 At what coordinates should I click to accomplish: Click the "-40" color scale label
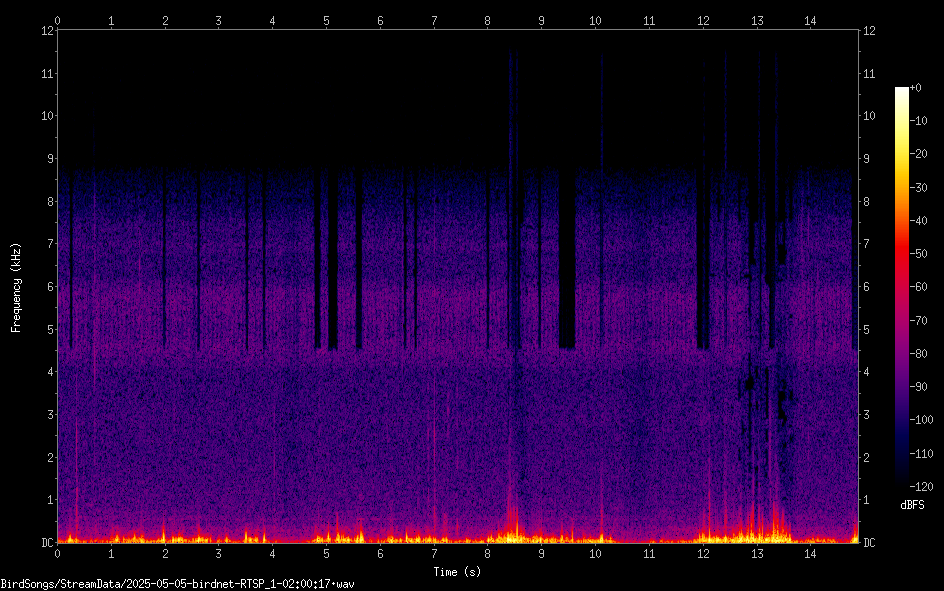[x=919, y=221]
